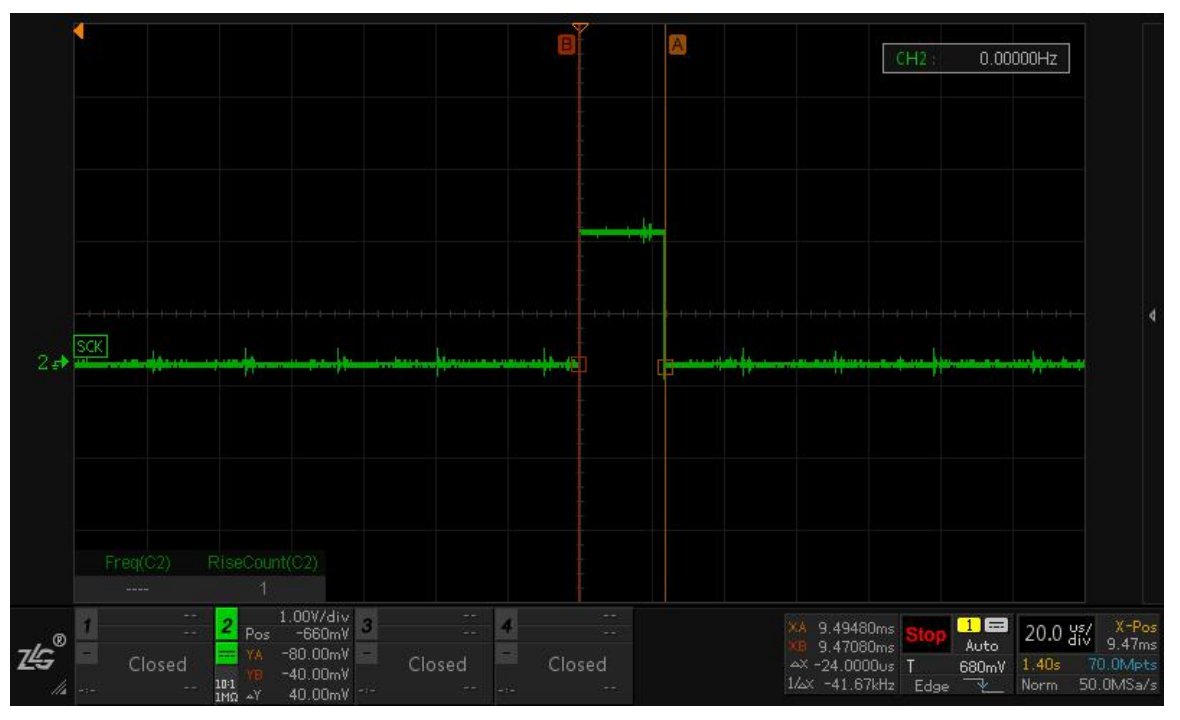Click the 70.0Mpts memory depth value
The width and height of the screenshot is (1180, 720).
point(1122,664)
